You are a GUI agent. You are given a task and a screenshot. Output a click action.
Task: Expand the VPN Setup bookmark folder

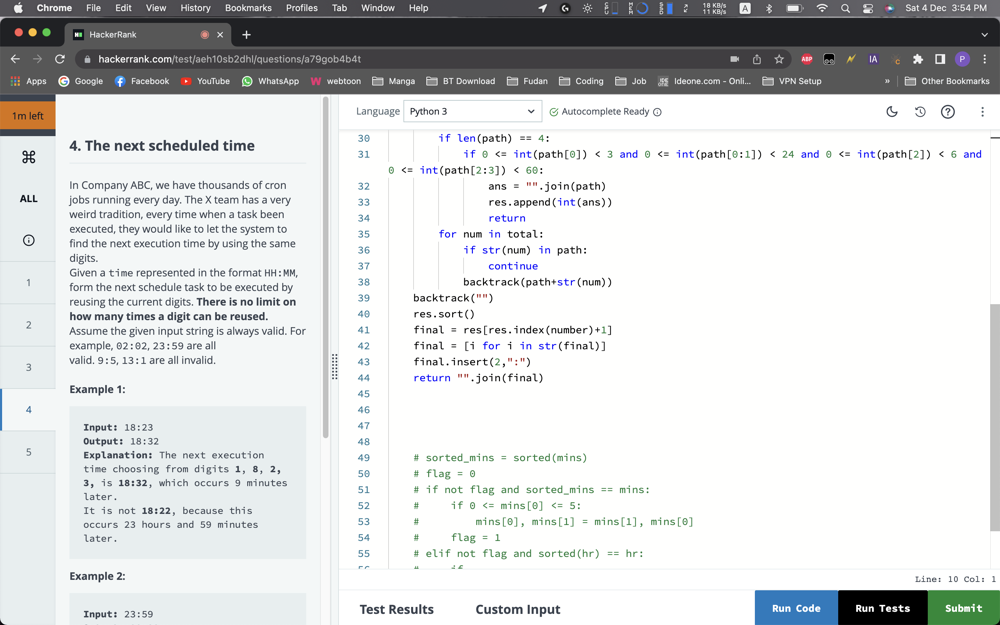792,81
